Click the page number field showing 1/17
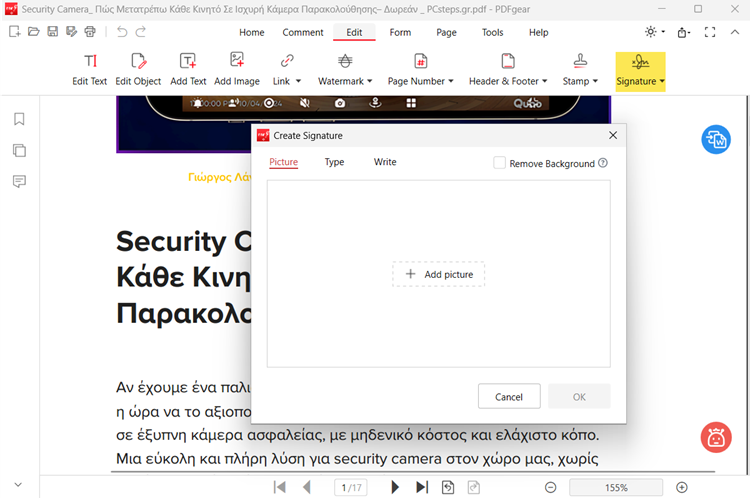 point(351,487)
